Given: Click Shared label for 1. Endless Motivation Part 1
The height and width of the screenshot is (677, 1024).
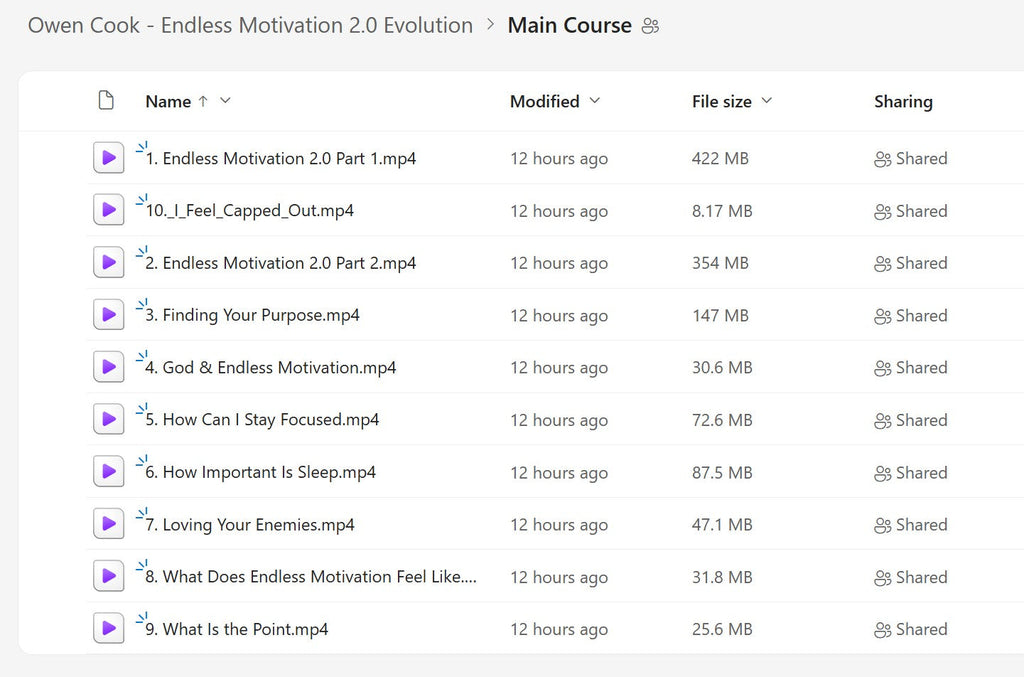Looking at the screenshot, I should (921, 159).
